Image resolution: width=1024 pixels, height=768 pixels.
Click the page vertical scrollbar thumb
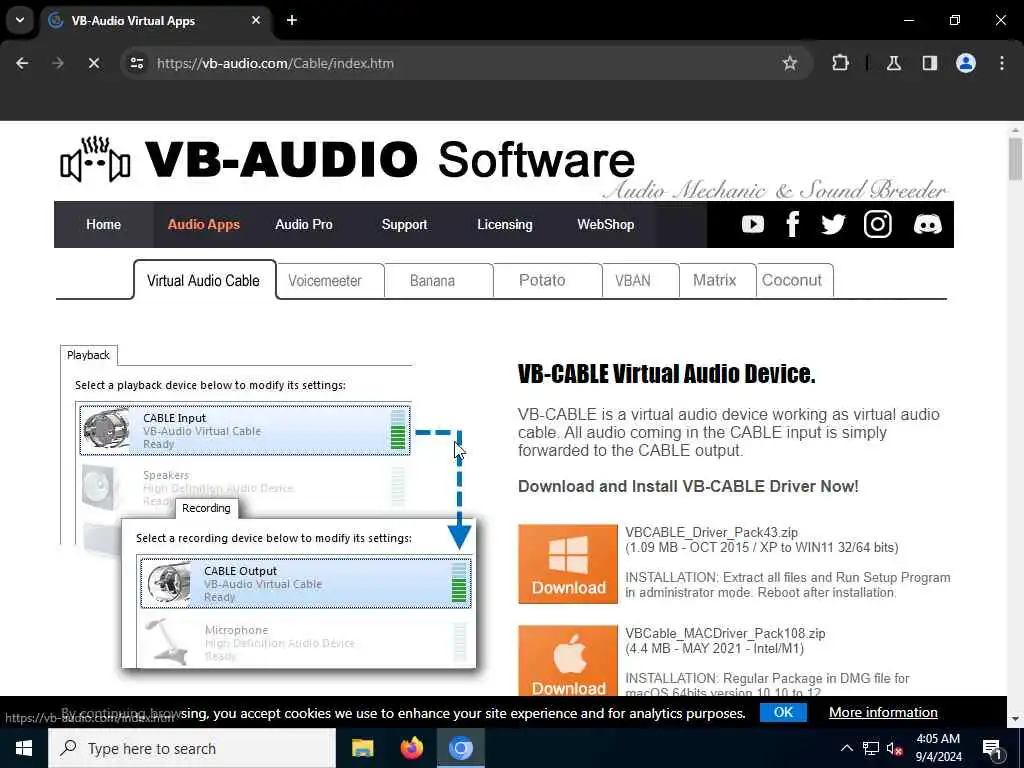tap(1015, 158)
